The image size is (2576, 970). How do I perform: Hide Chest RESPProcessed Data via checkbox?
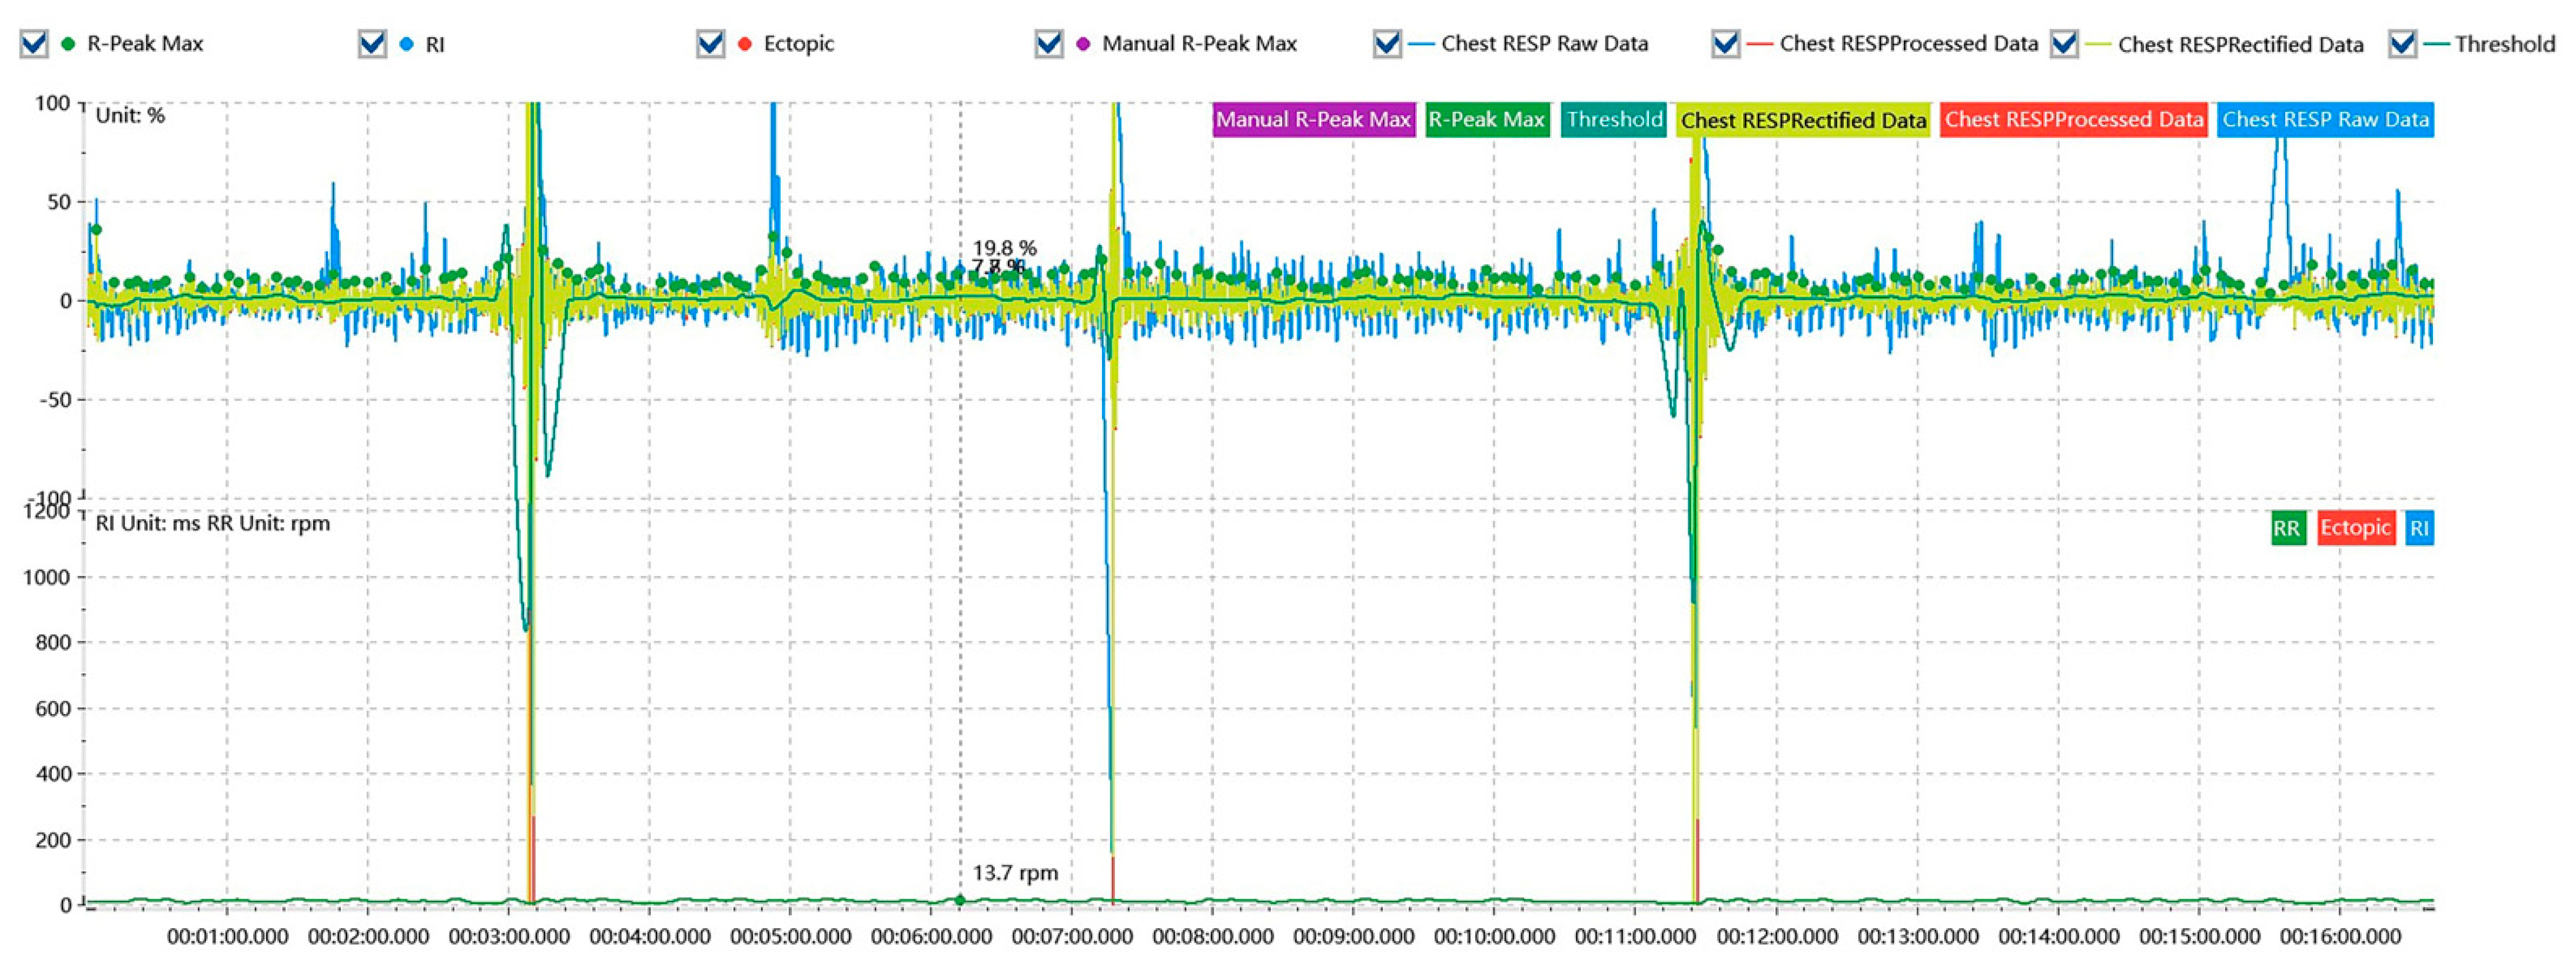[x=1725, y=44]
